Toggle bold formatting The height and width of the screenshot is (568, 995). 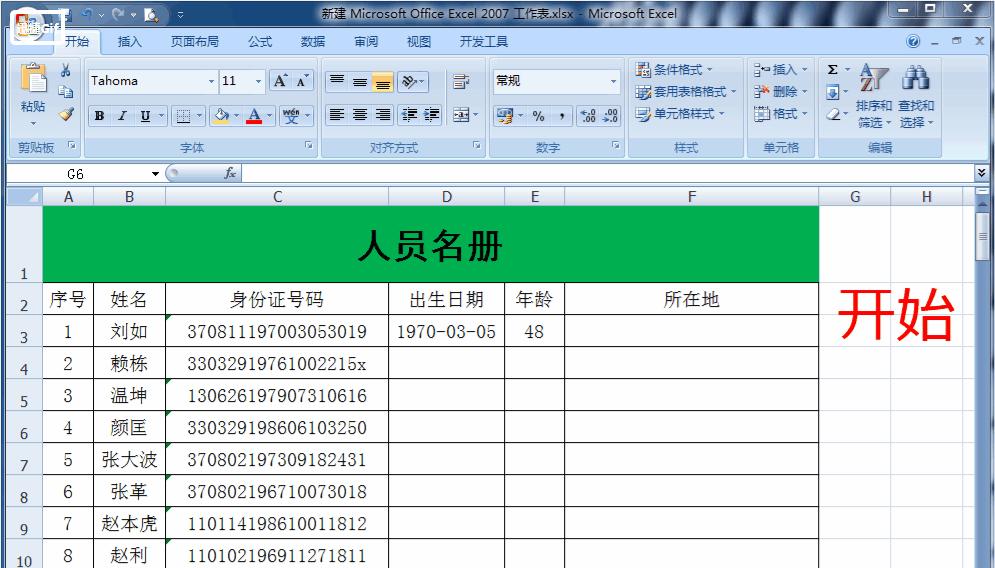click(99, 116)
